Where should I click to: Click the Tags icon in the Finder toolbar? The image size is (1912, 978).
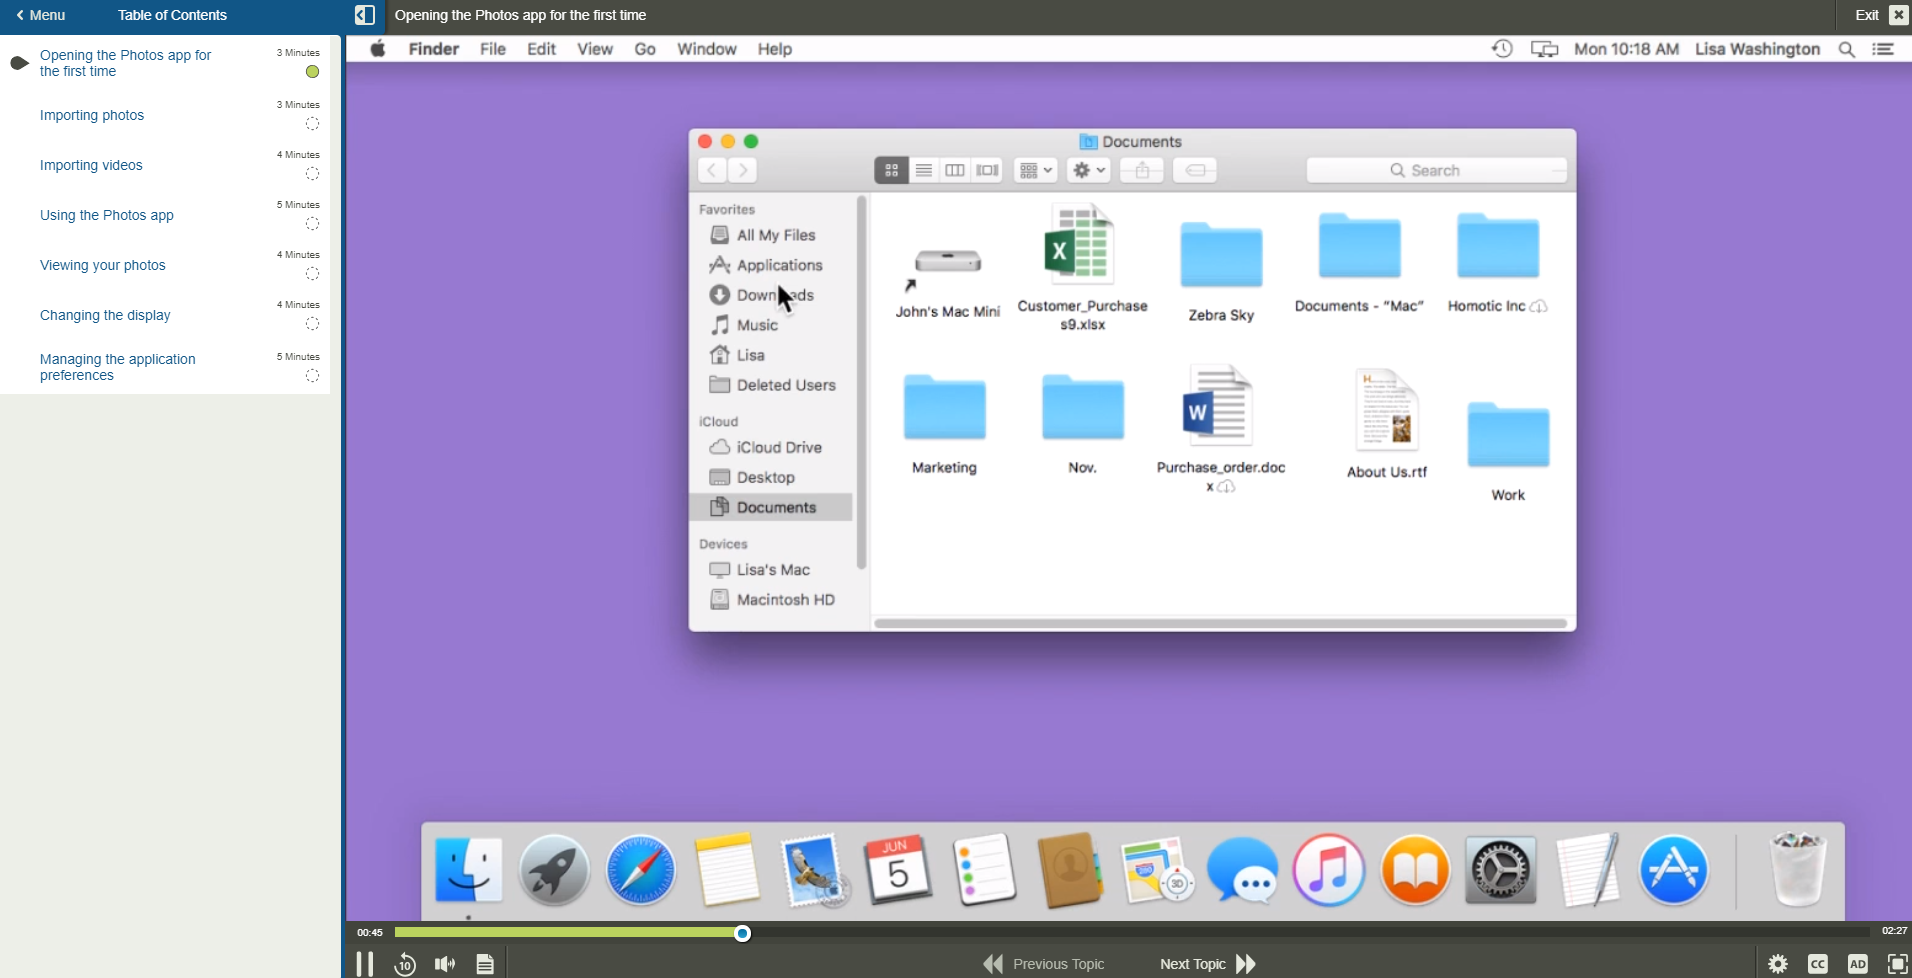coord(1194,170)
